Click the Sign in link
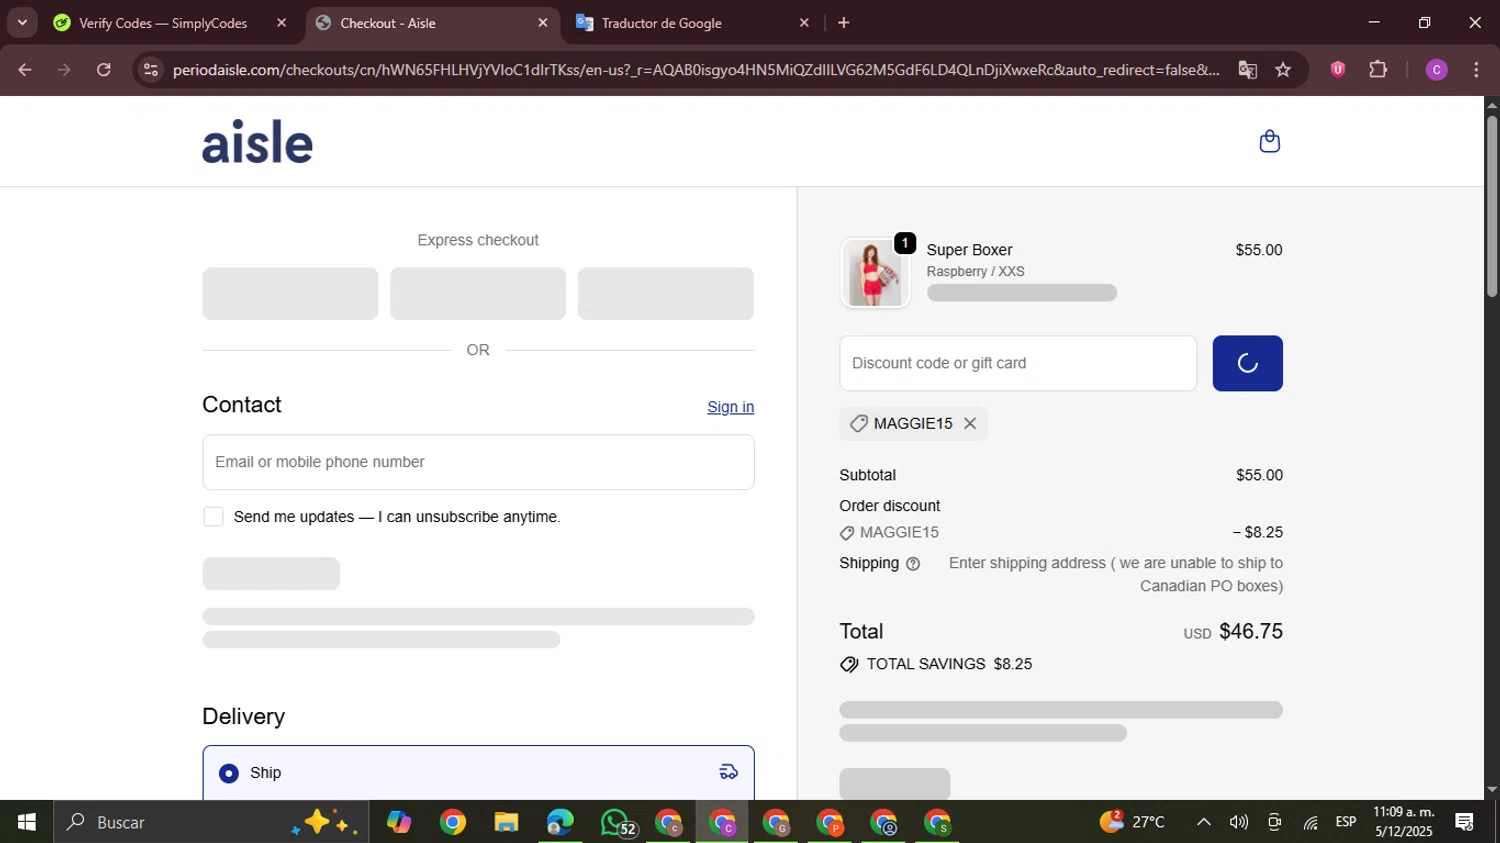Viewport: 1500px width, 843px height. tap(730, 407)
